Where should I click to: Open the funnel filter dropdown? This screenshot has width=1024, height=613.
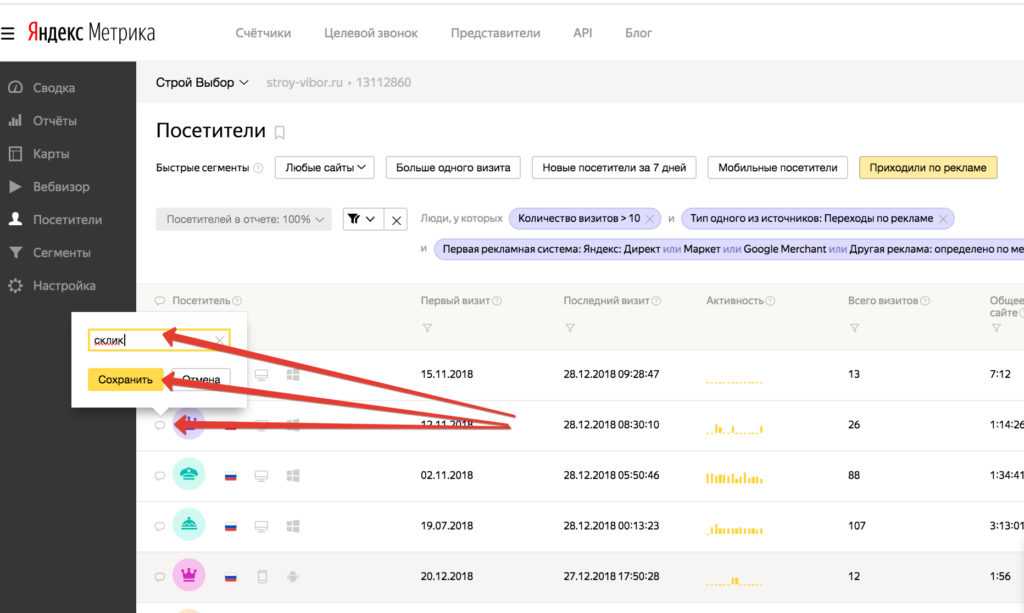click(x=362, y=219)
